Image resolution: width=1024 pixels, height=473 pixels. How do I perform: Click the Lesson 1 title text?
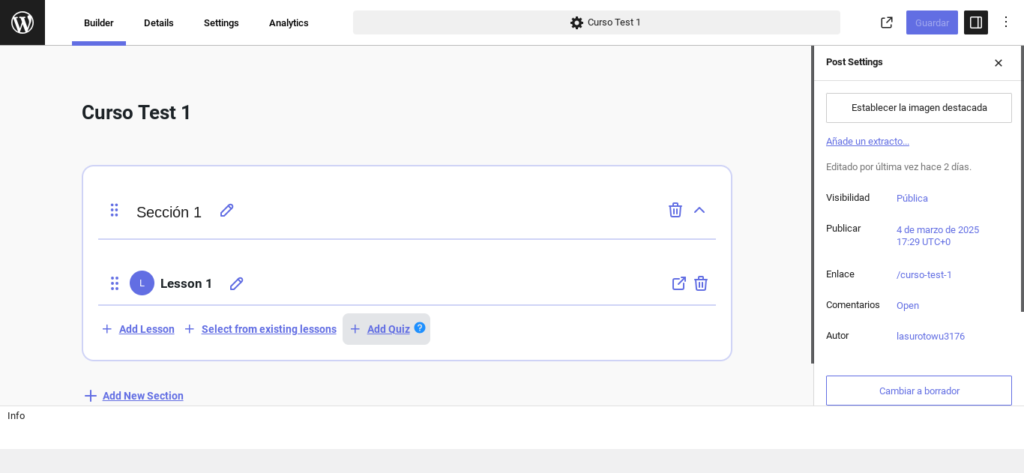(186, 284)
